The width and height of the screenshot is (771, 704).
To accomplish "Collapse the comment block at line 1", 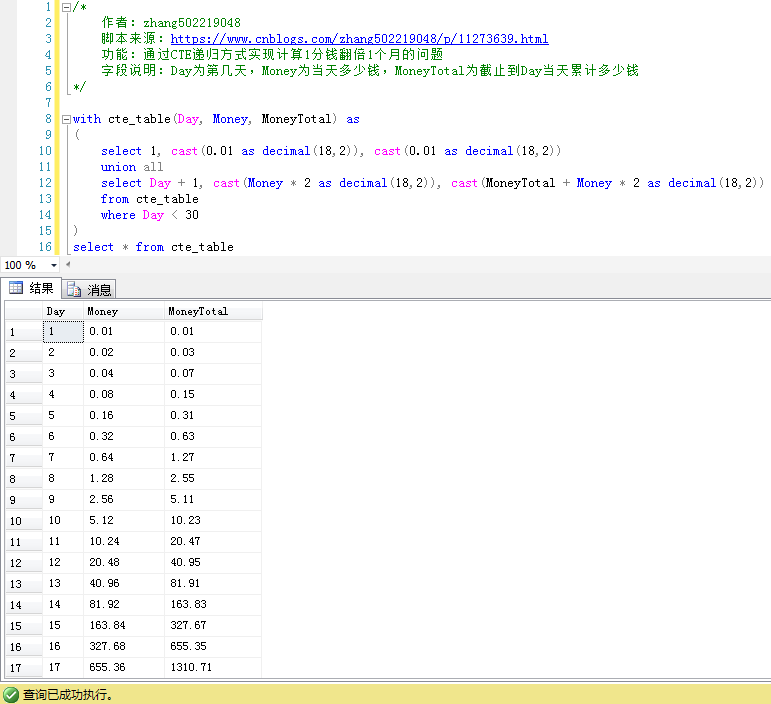I will tap(66, 7).
